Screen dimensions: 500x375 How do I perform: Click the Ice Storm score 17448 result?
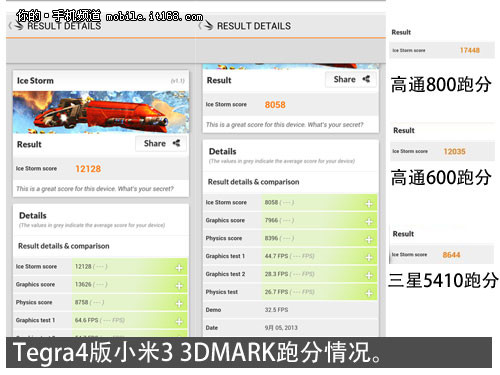pos(442,50)
